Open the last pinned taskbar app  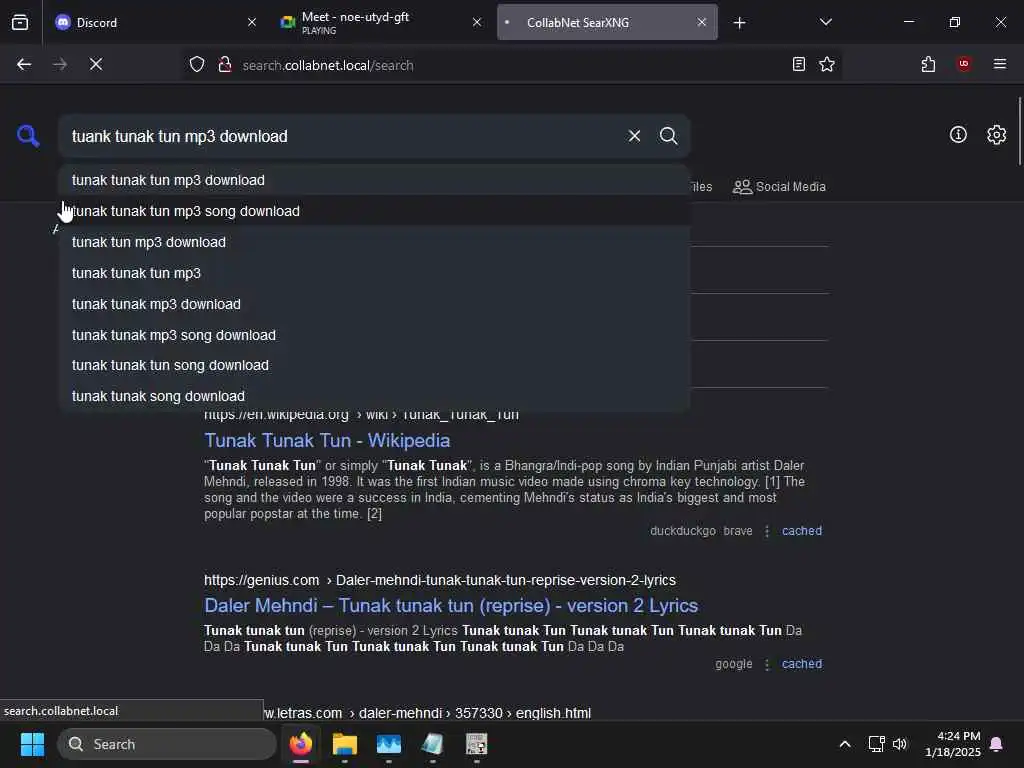point(476,744)
